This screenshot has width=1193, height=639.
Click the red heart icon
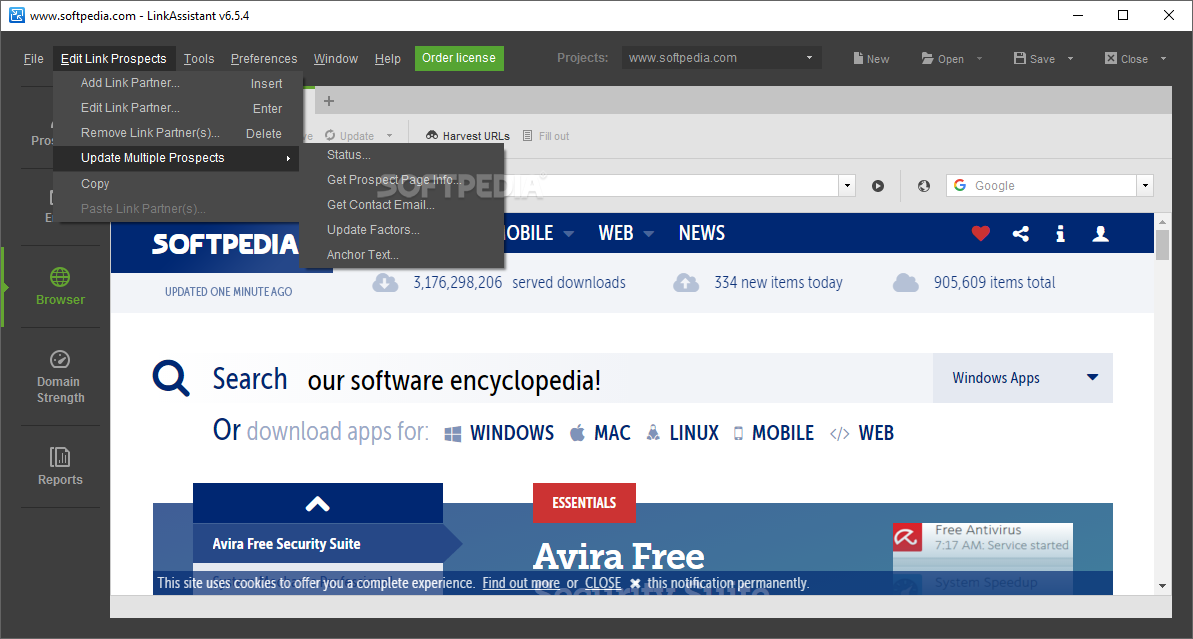tap(981, 234)
